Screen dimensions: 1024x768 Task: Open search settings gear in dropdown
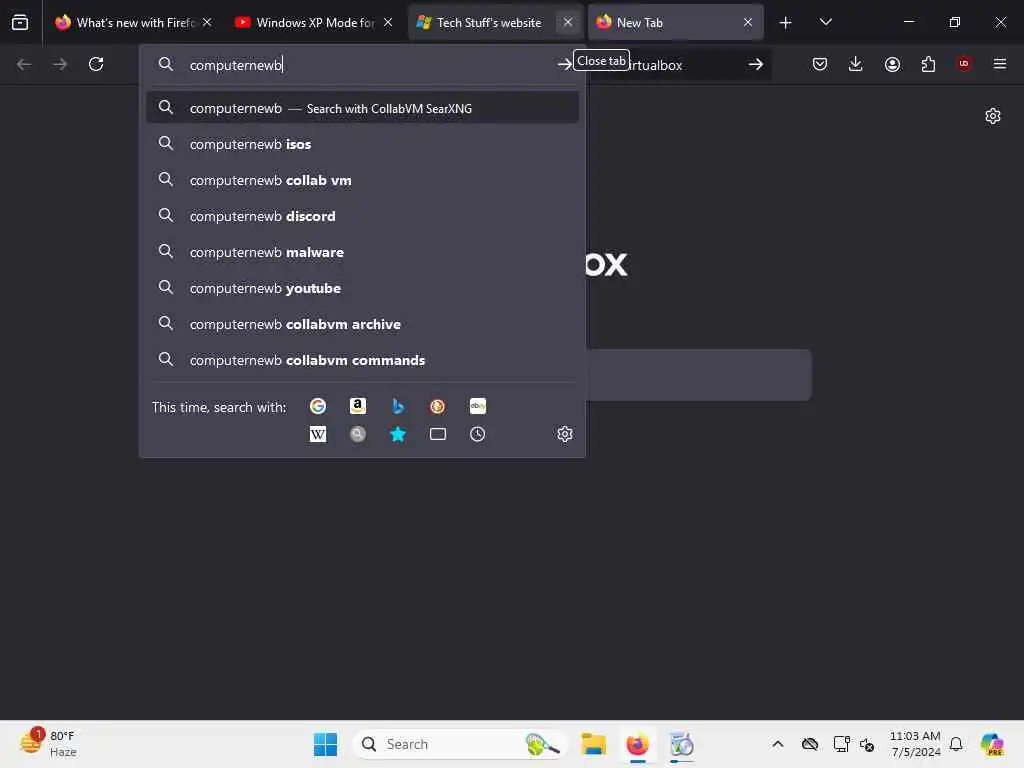pyautogui.click(x=565, y=434)
